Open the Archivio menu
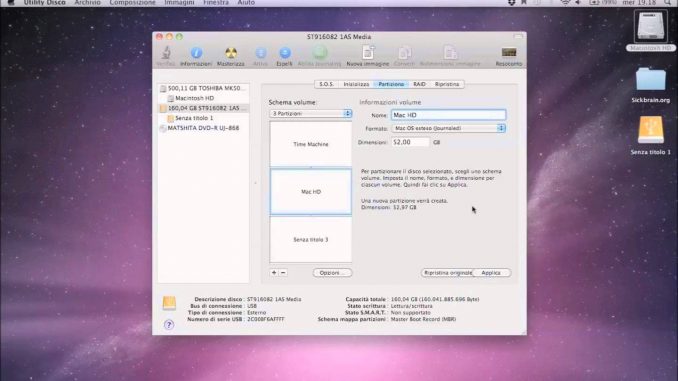Viewport: 678px width, 381px height. click(87, 3)
